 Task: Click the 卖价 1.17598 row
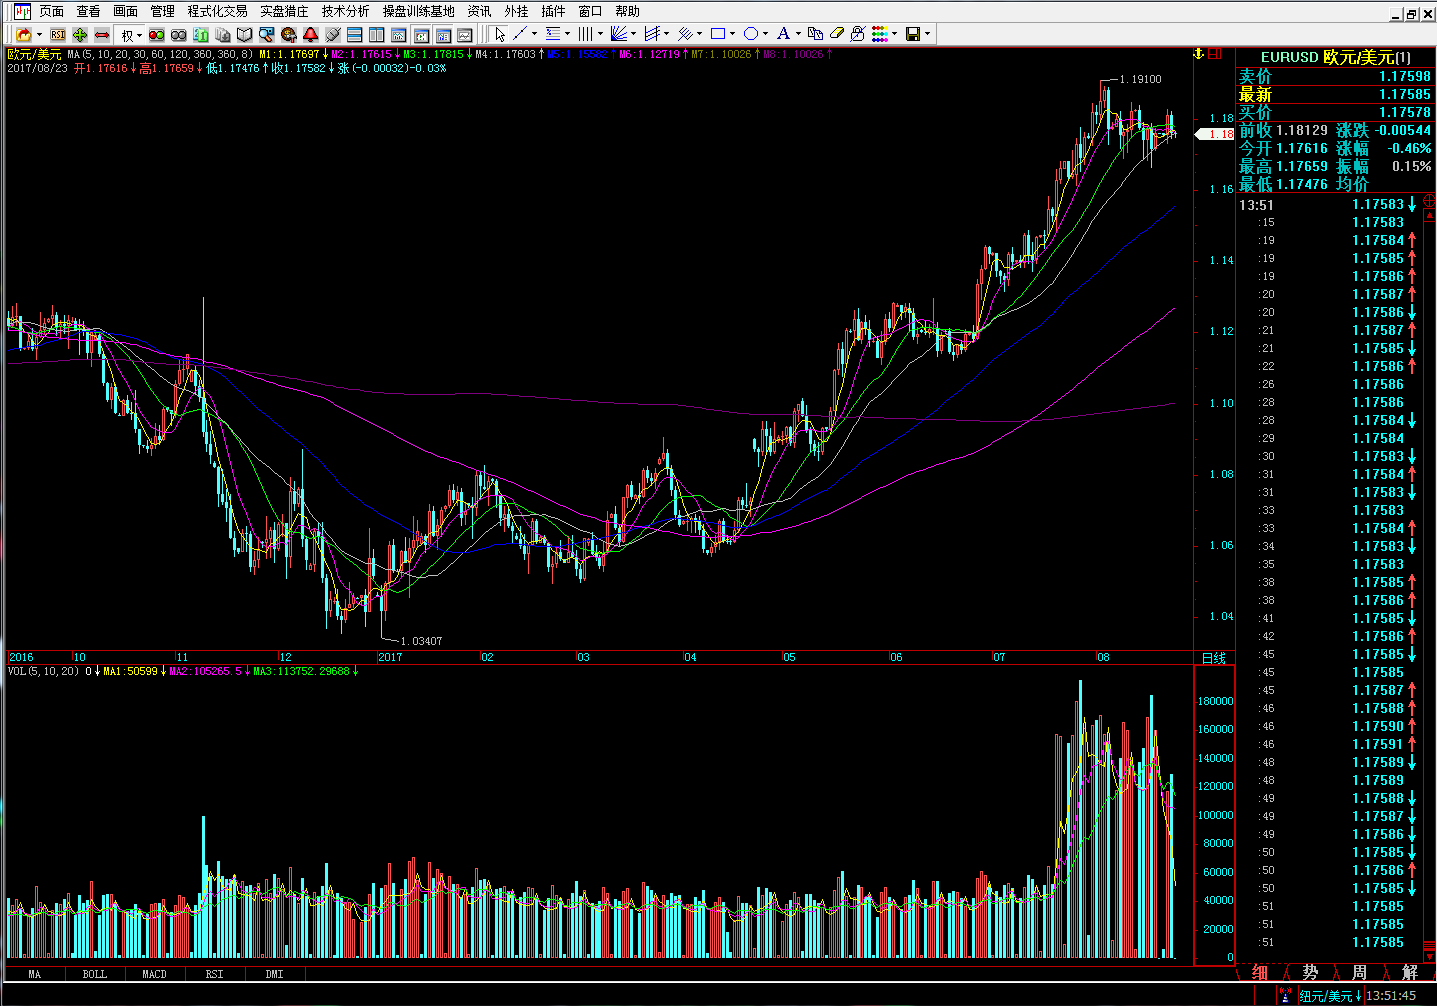[1335, 77]
